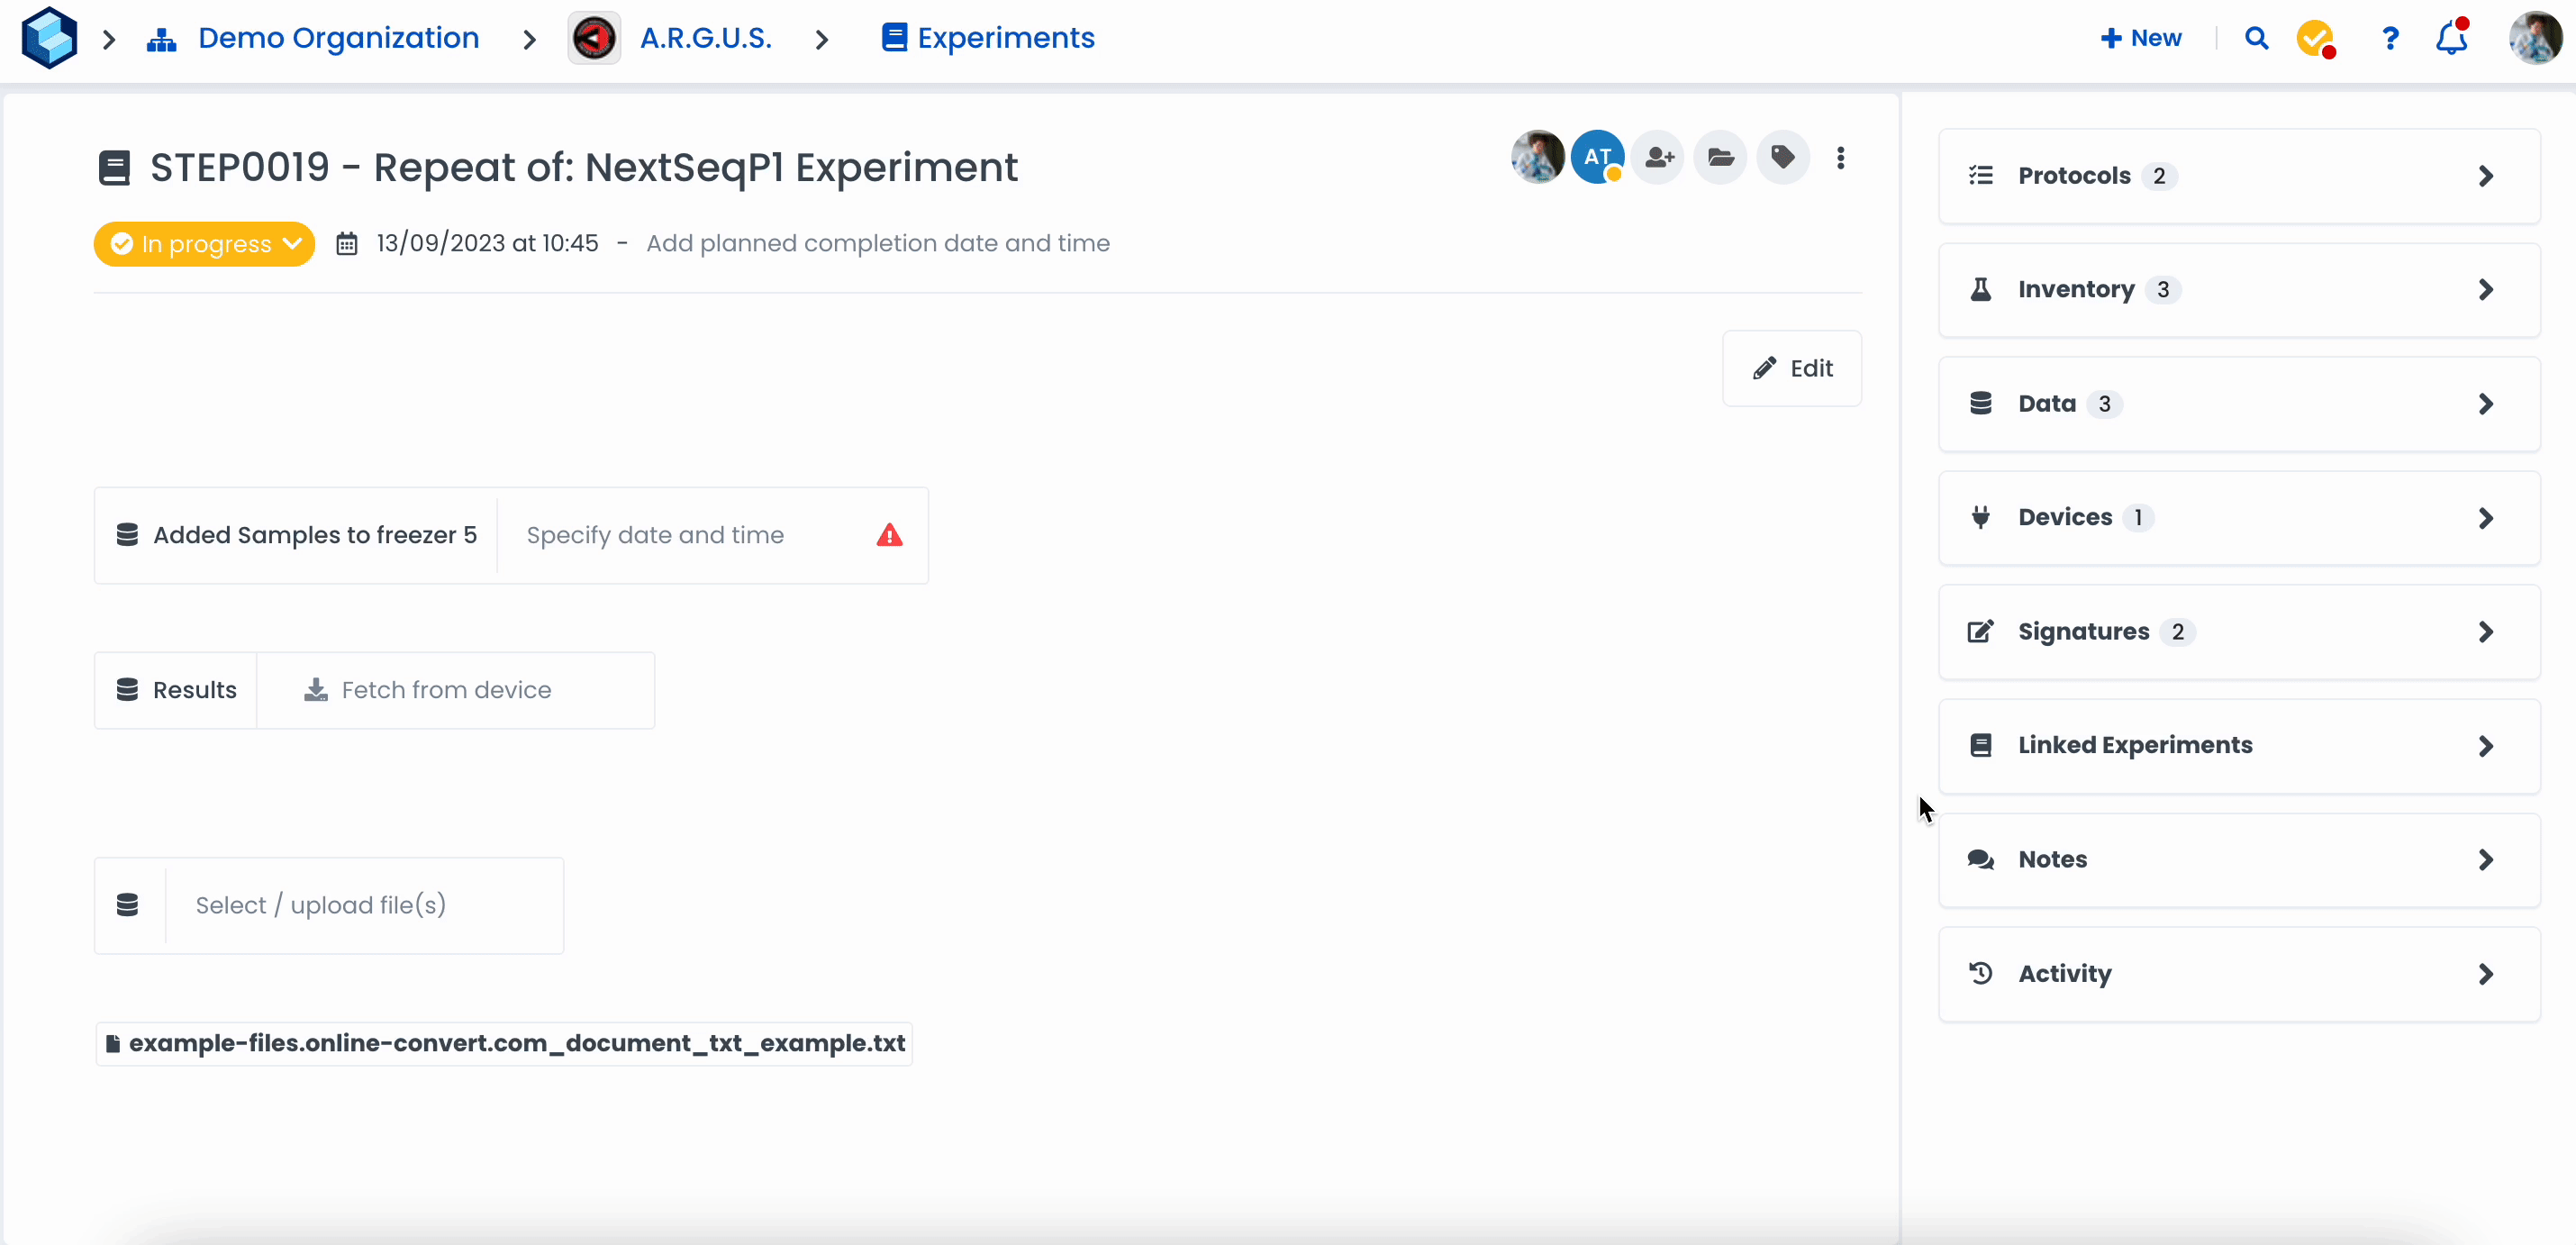Expand the Signatures panel
This screenshot has width=2576, height=1245.
pos(2239,632)
